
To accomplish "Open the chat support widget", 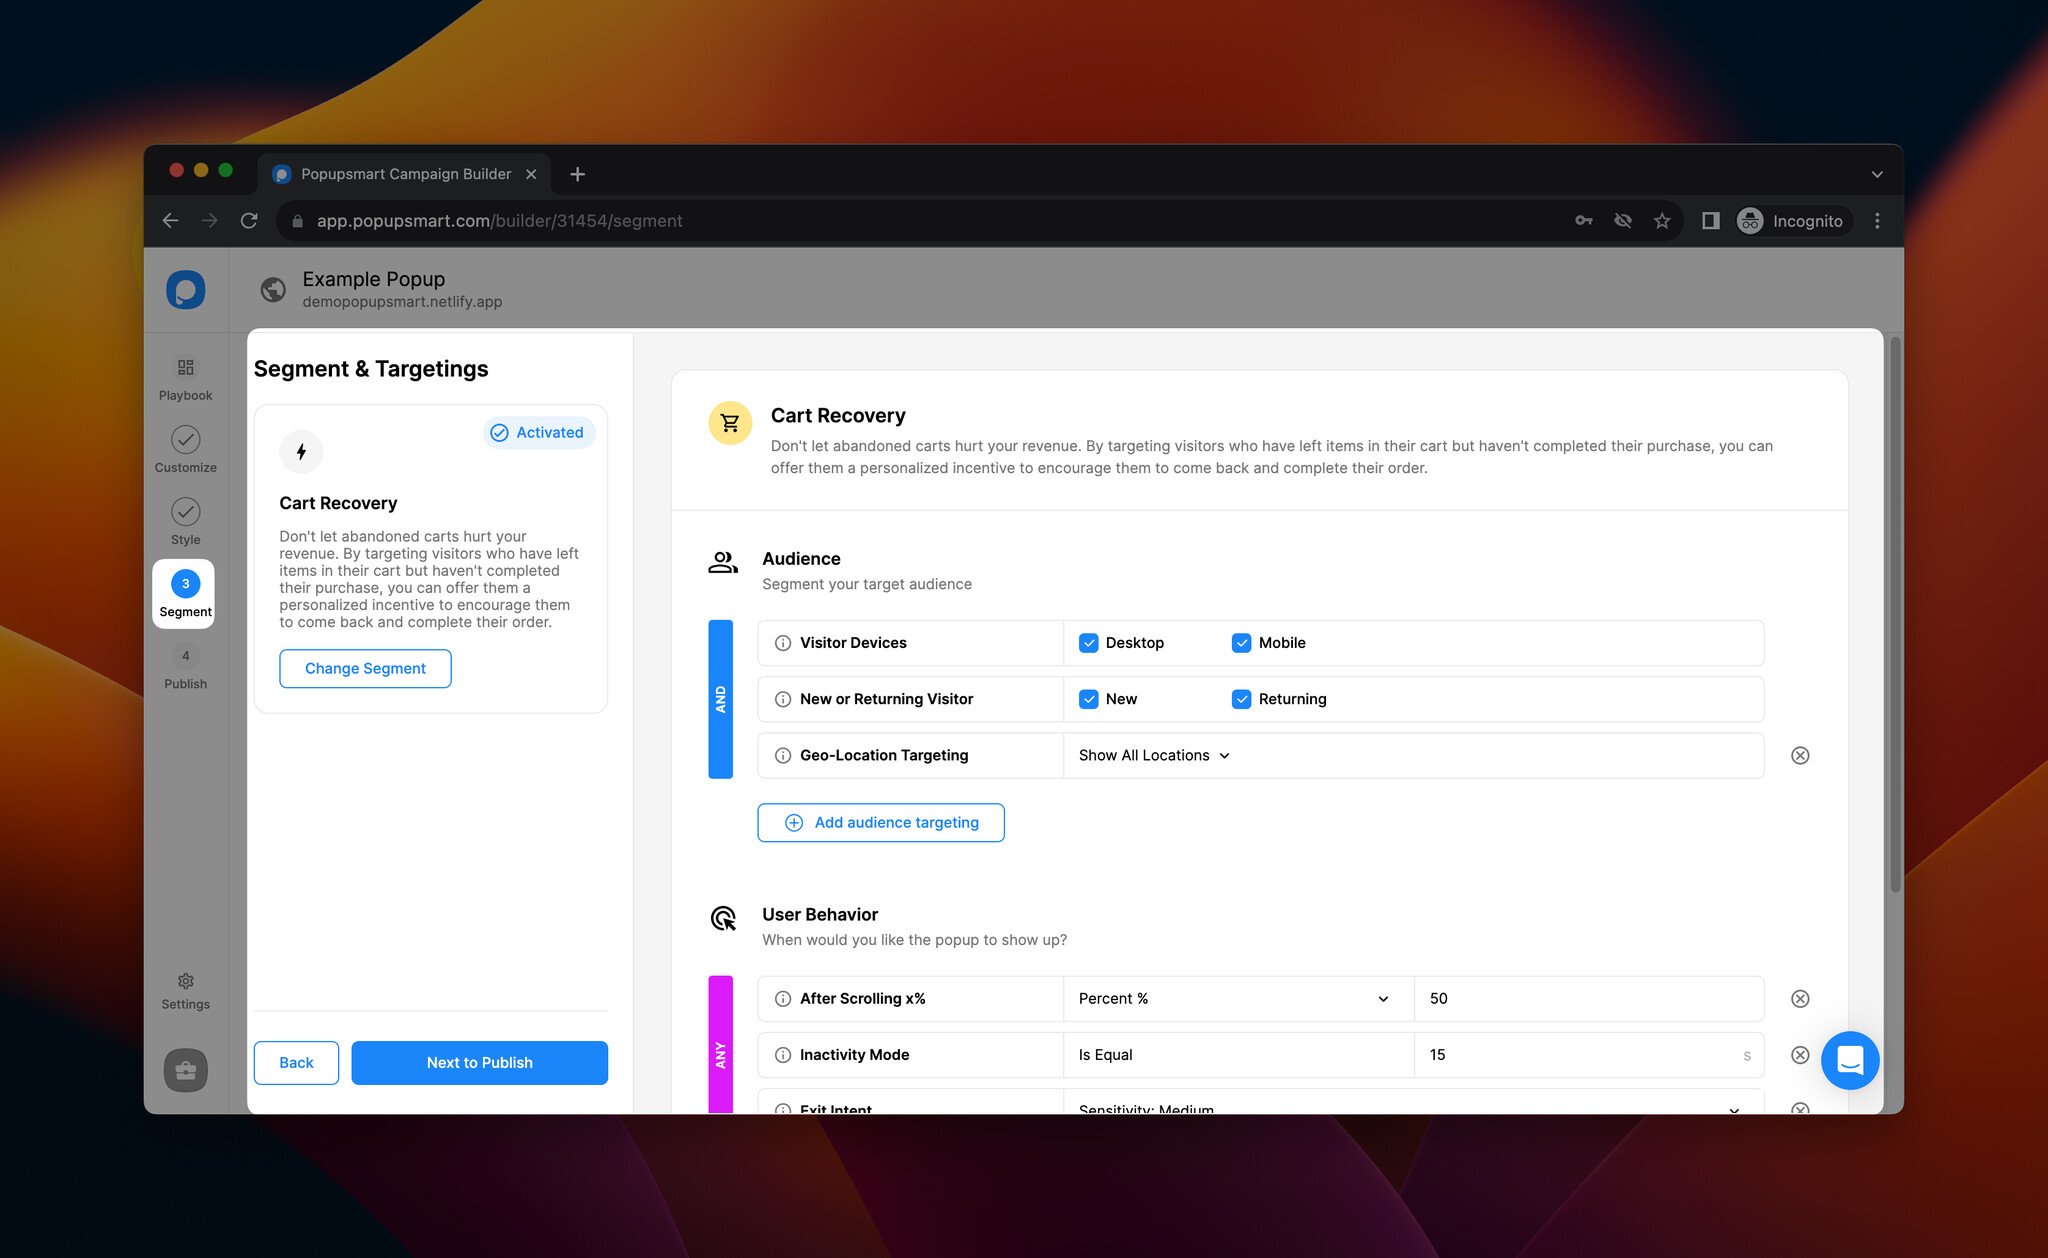I will click(x=1850, y=1060).
